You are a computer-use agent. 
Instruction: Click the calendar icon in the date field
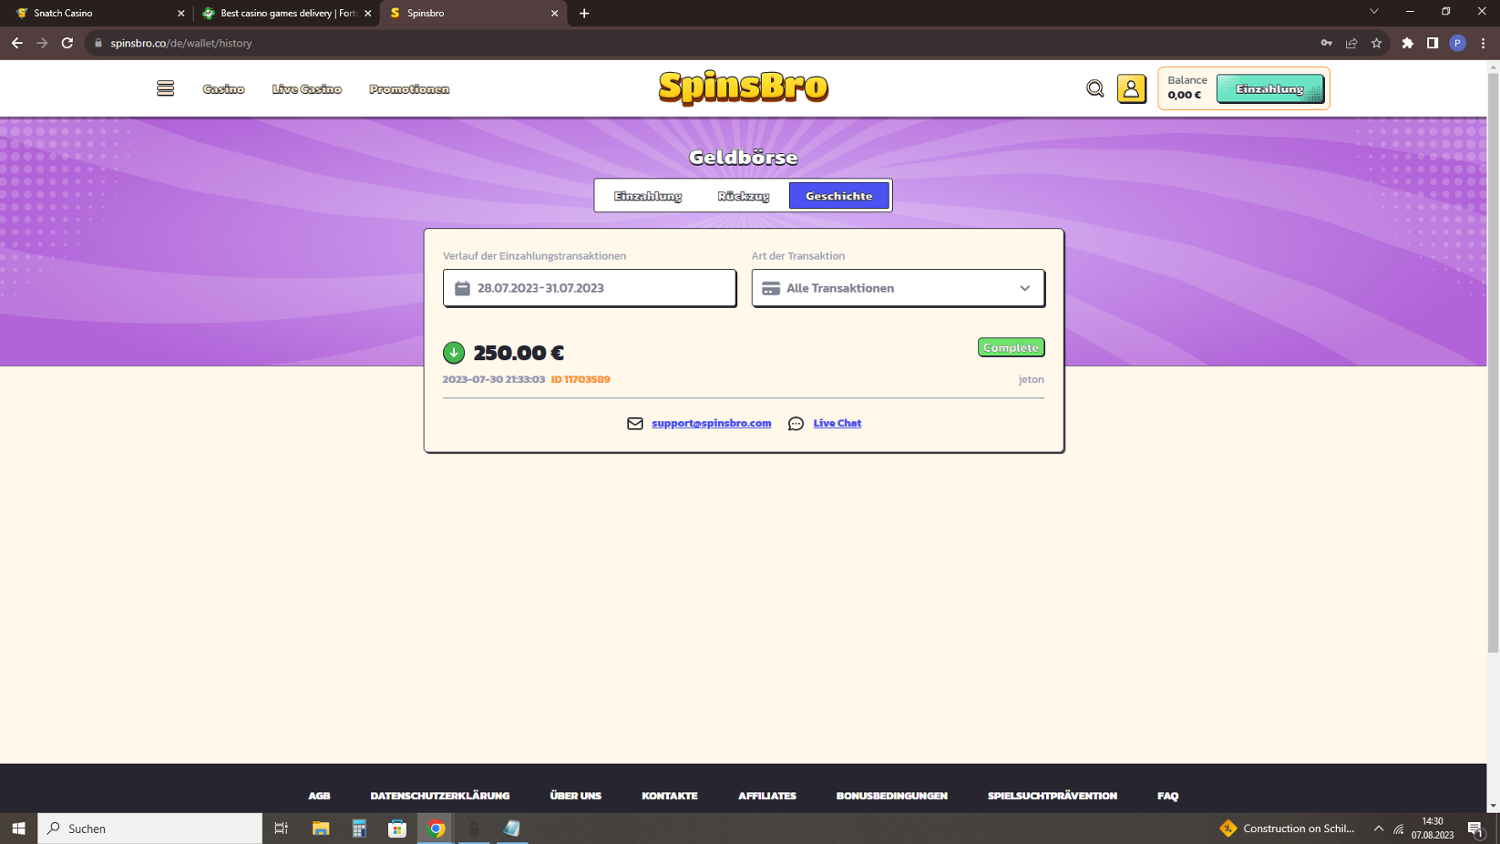pos(461,287)
